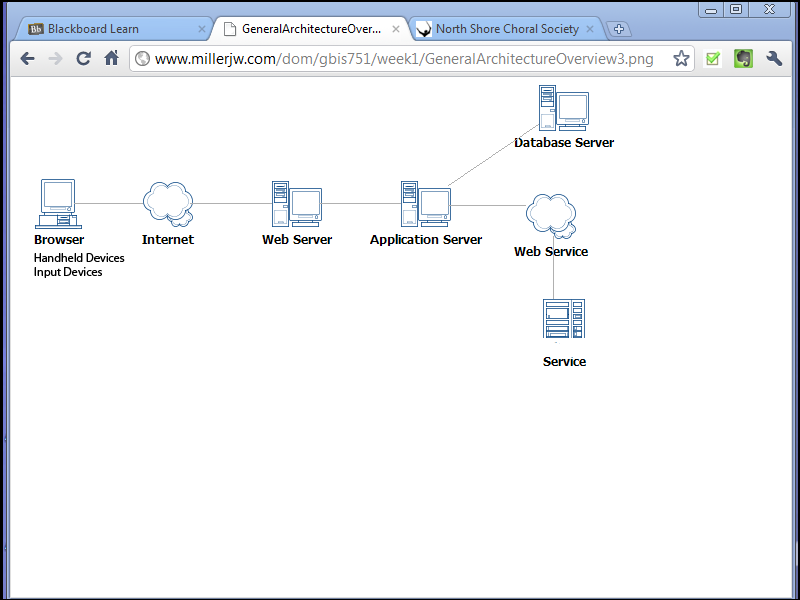Open the Evernote extension icon
Viewport: 800px width, 600px height.
point(743,59)
